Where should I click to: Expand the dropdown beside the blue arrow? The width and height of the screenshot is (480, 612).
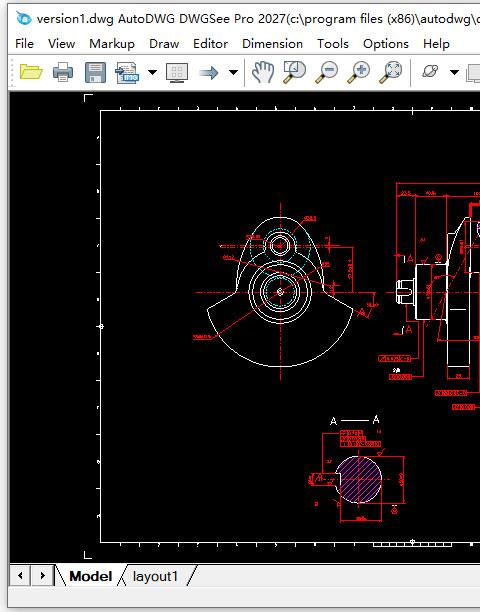click(233, 72)
